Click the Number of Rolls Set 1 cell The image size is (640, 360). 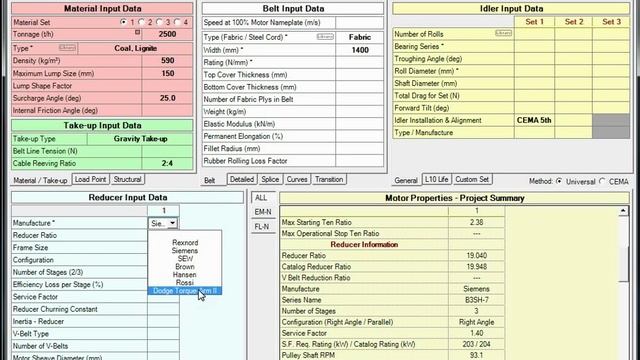pyautogui.click(x=534, y=34)
